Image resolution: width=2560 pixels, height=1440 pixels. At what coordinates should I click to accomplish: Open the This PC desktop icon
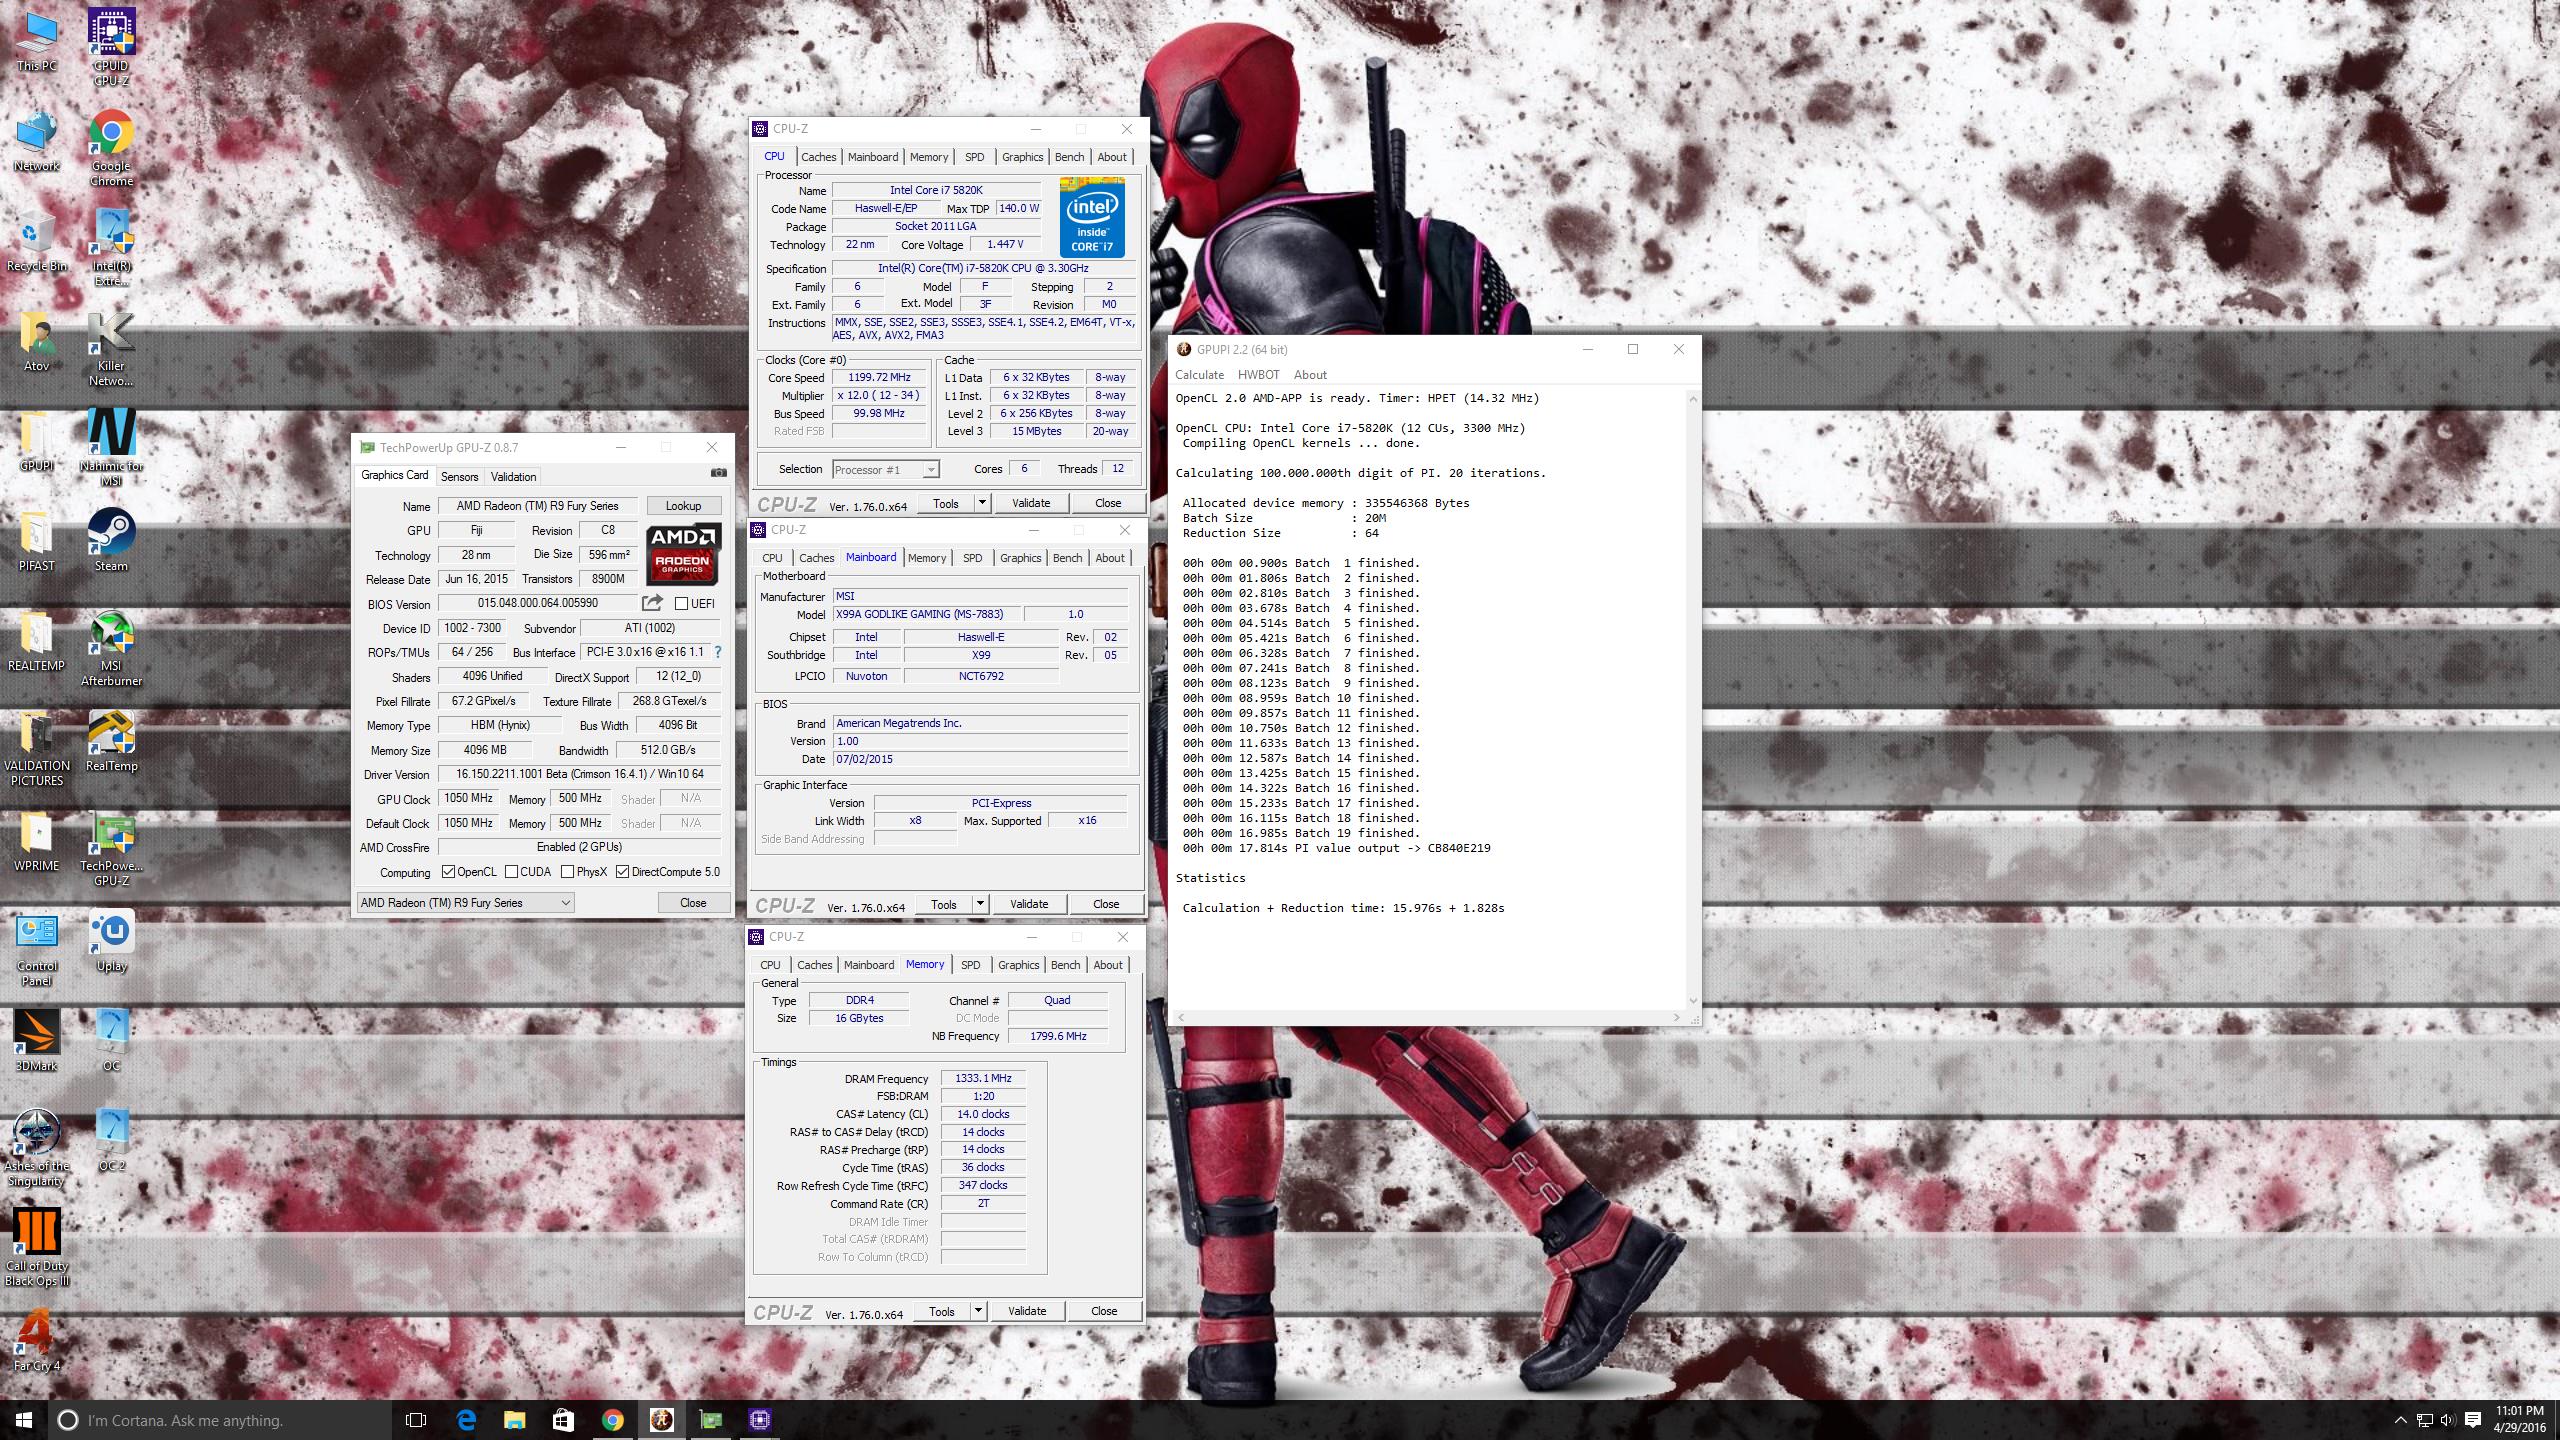[37, 42]
